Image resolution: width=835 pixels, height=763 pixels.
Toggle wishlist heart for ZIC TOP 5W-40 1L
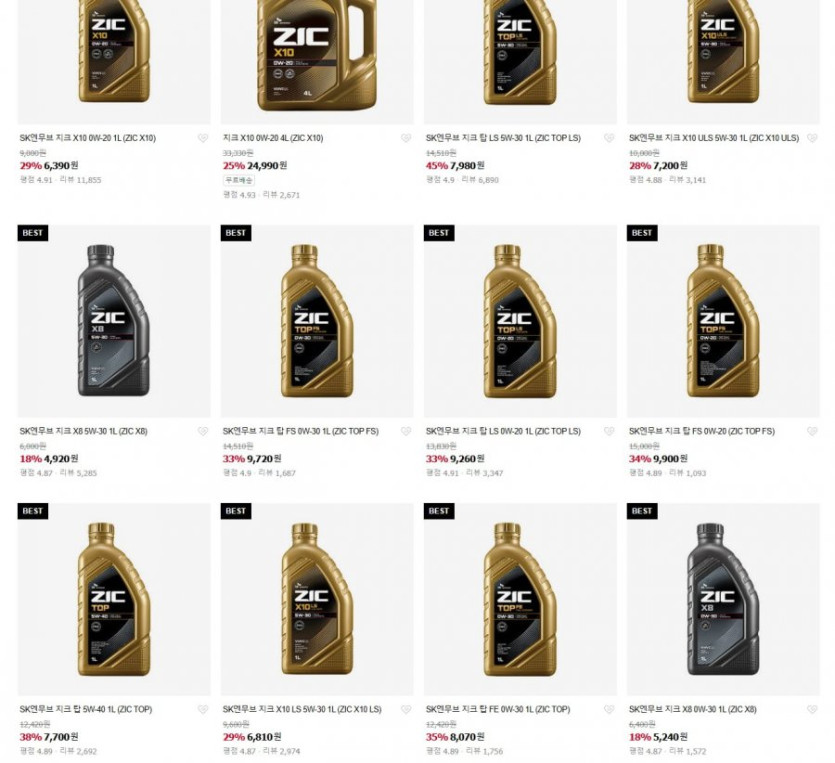pyautogui.click(x=202, y=710)
